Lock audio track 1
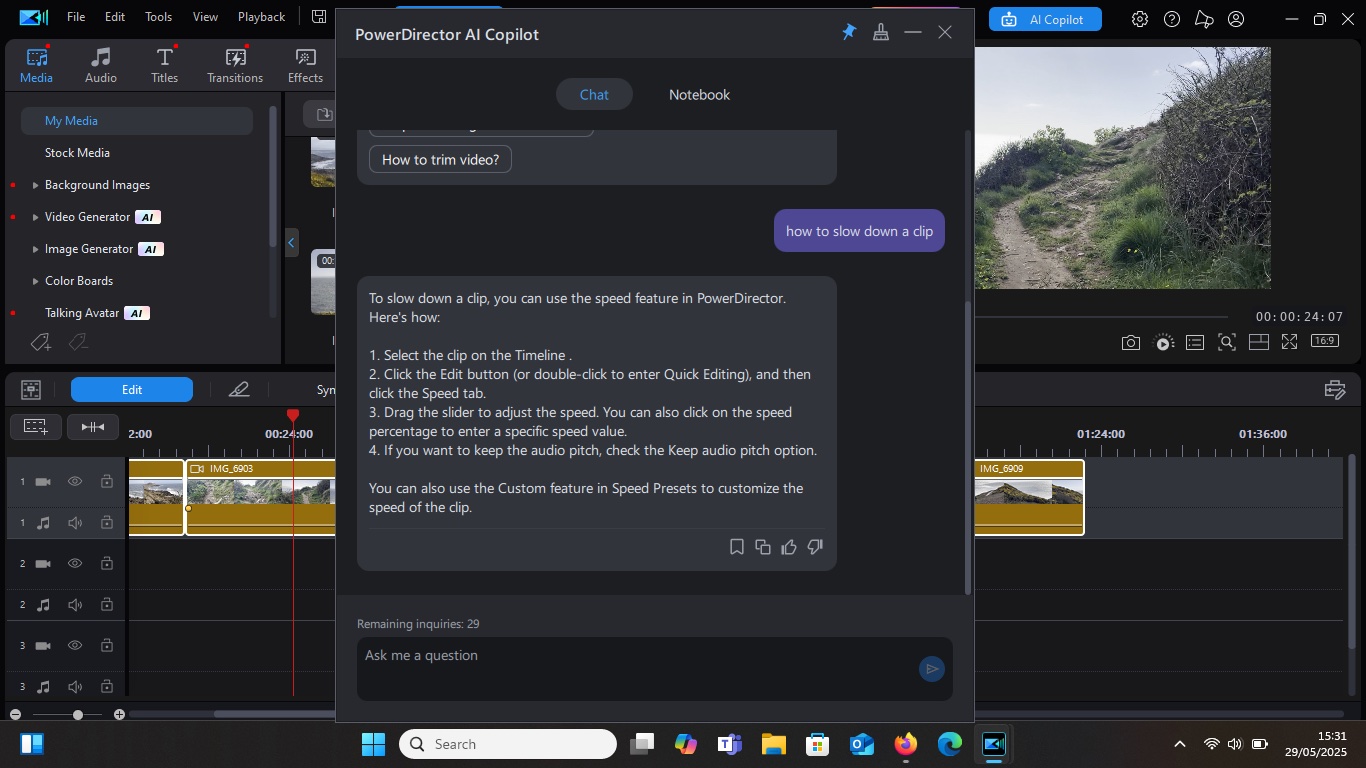The image size is (1366, 768). tap(106, 523)
